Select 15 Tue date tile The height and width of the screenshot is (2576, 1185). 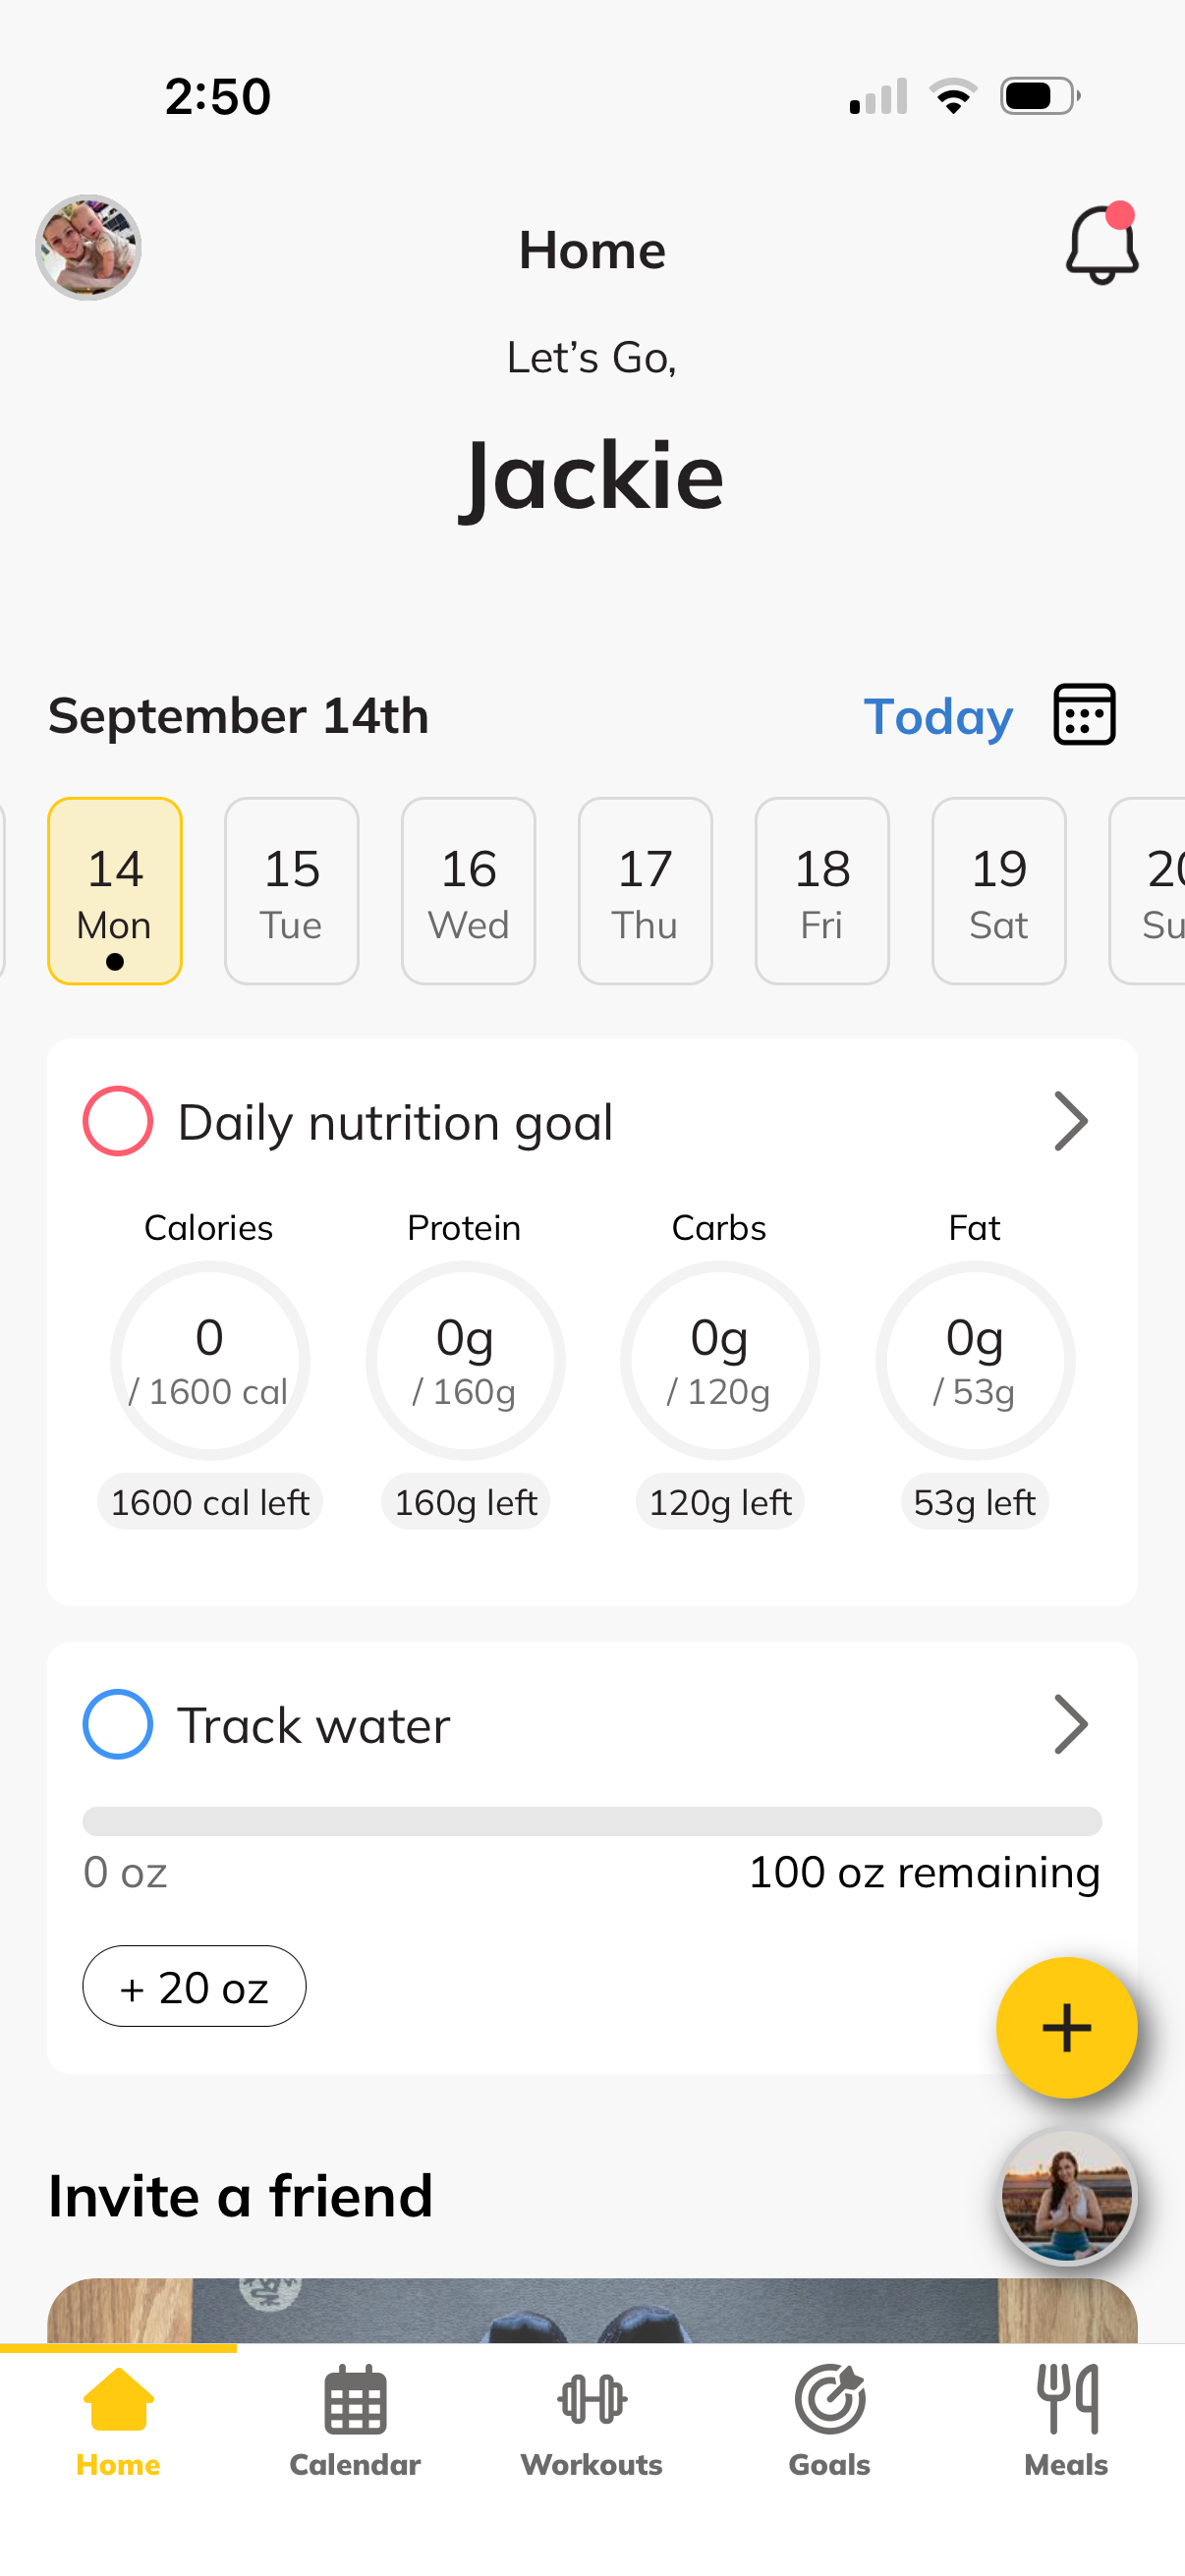(292, 891)
